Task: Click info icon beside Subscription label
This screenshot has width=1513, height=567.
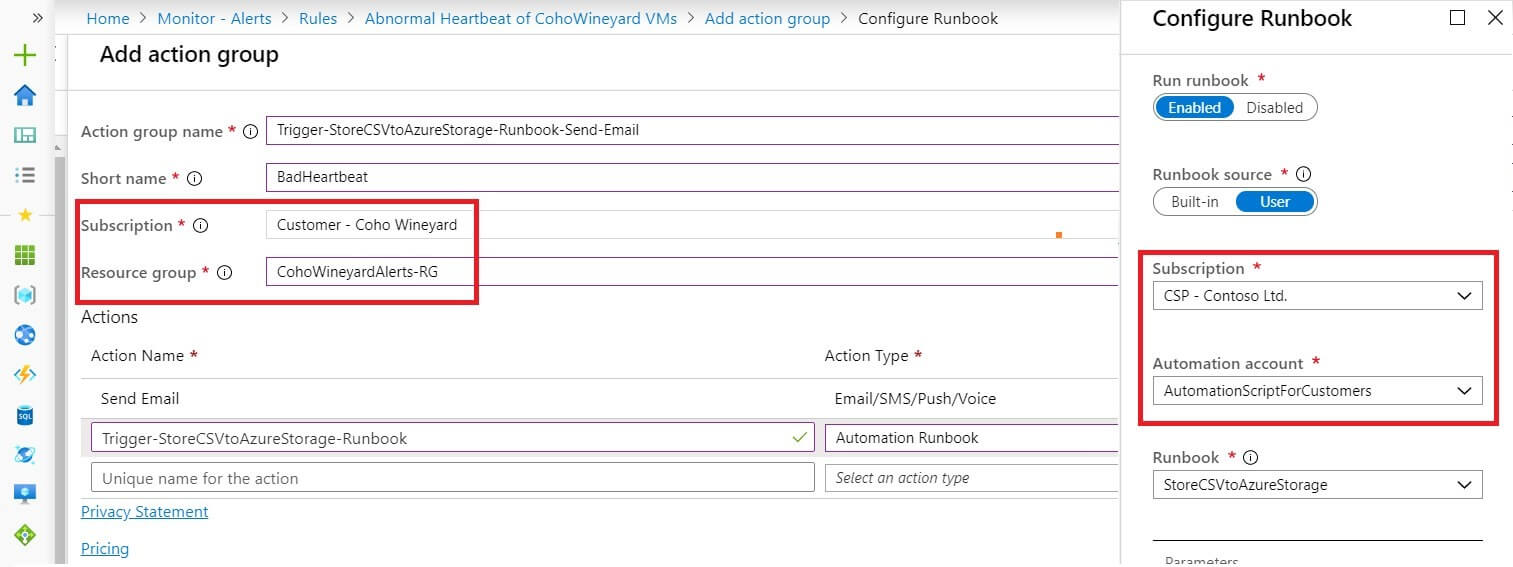Action: [x=200, y=225]
